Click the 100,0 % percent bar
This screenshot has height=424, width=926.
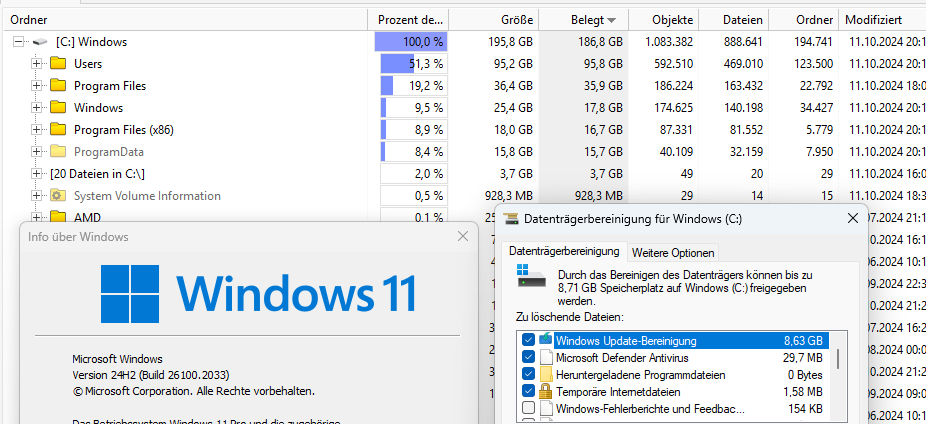[411, 42]
